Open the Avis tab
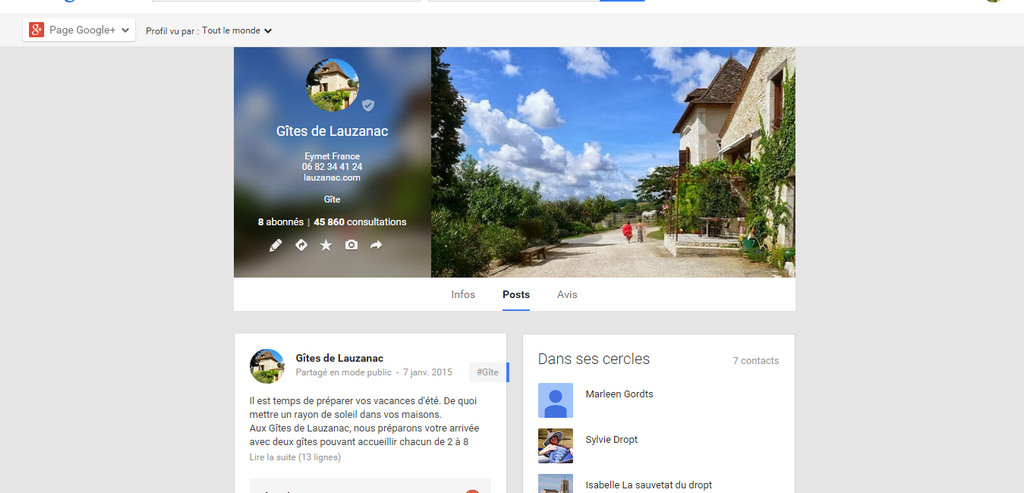The width and height of the screenshot is (1024, 493). pos(567,294)
